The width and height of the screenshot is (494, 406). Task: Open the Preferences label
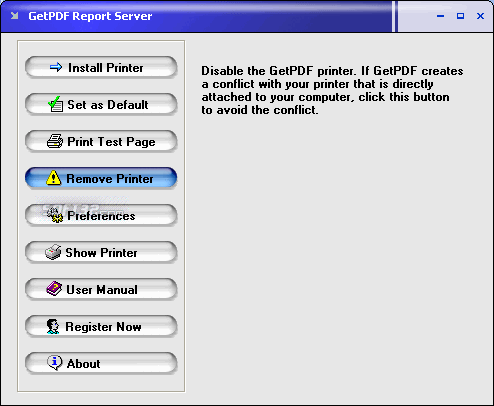(101, 216)
